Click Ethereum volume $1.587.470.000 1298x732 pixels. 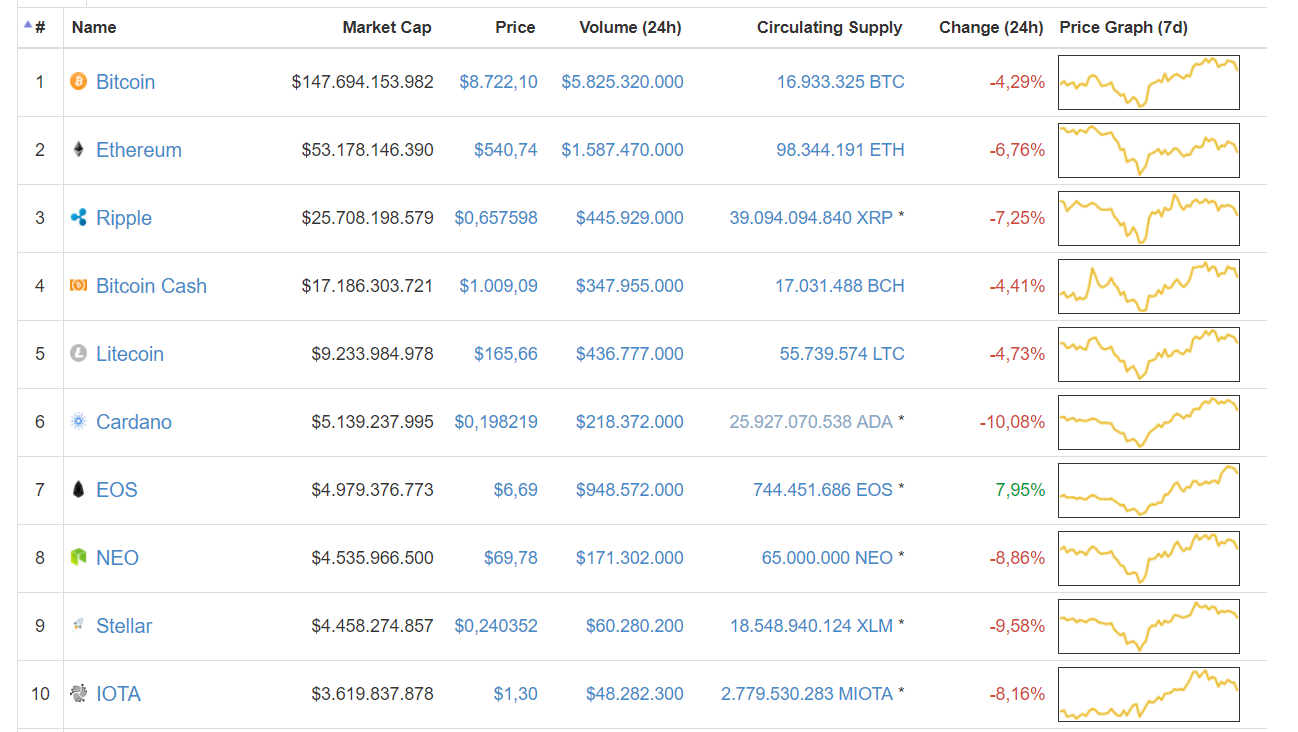(622, 150)
